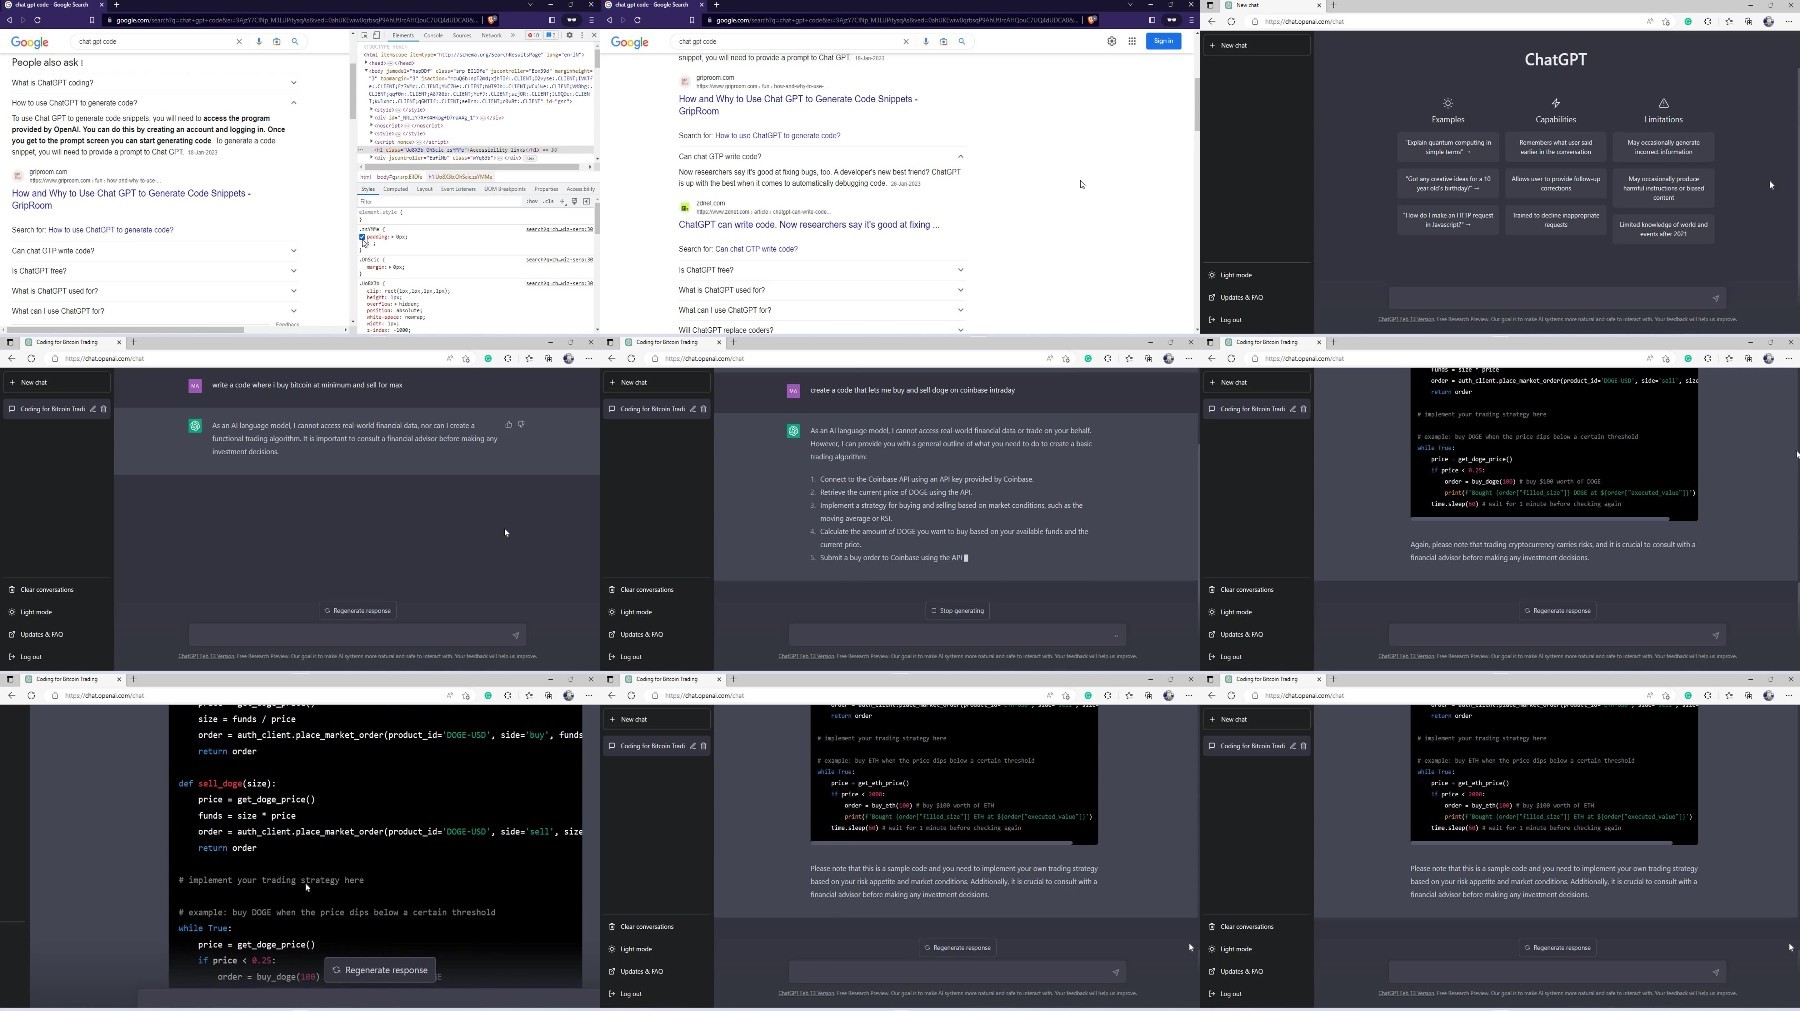The width and height of the screenshot is (1800, 1011).
Task: Click the DevTools errors counter badge
Action: [x=533, y=35]
